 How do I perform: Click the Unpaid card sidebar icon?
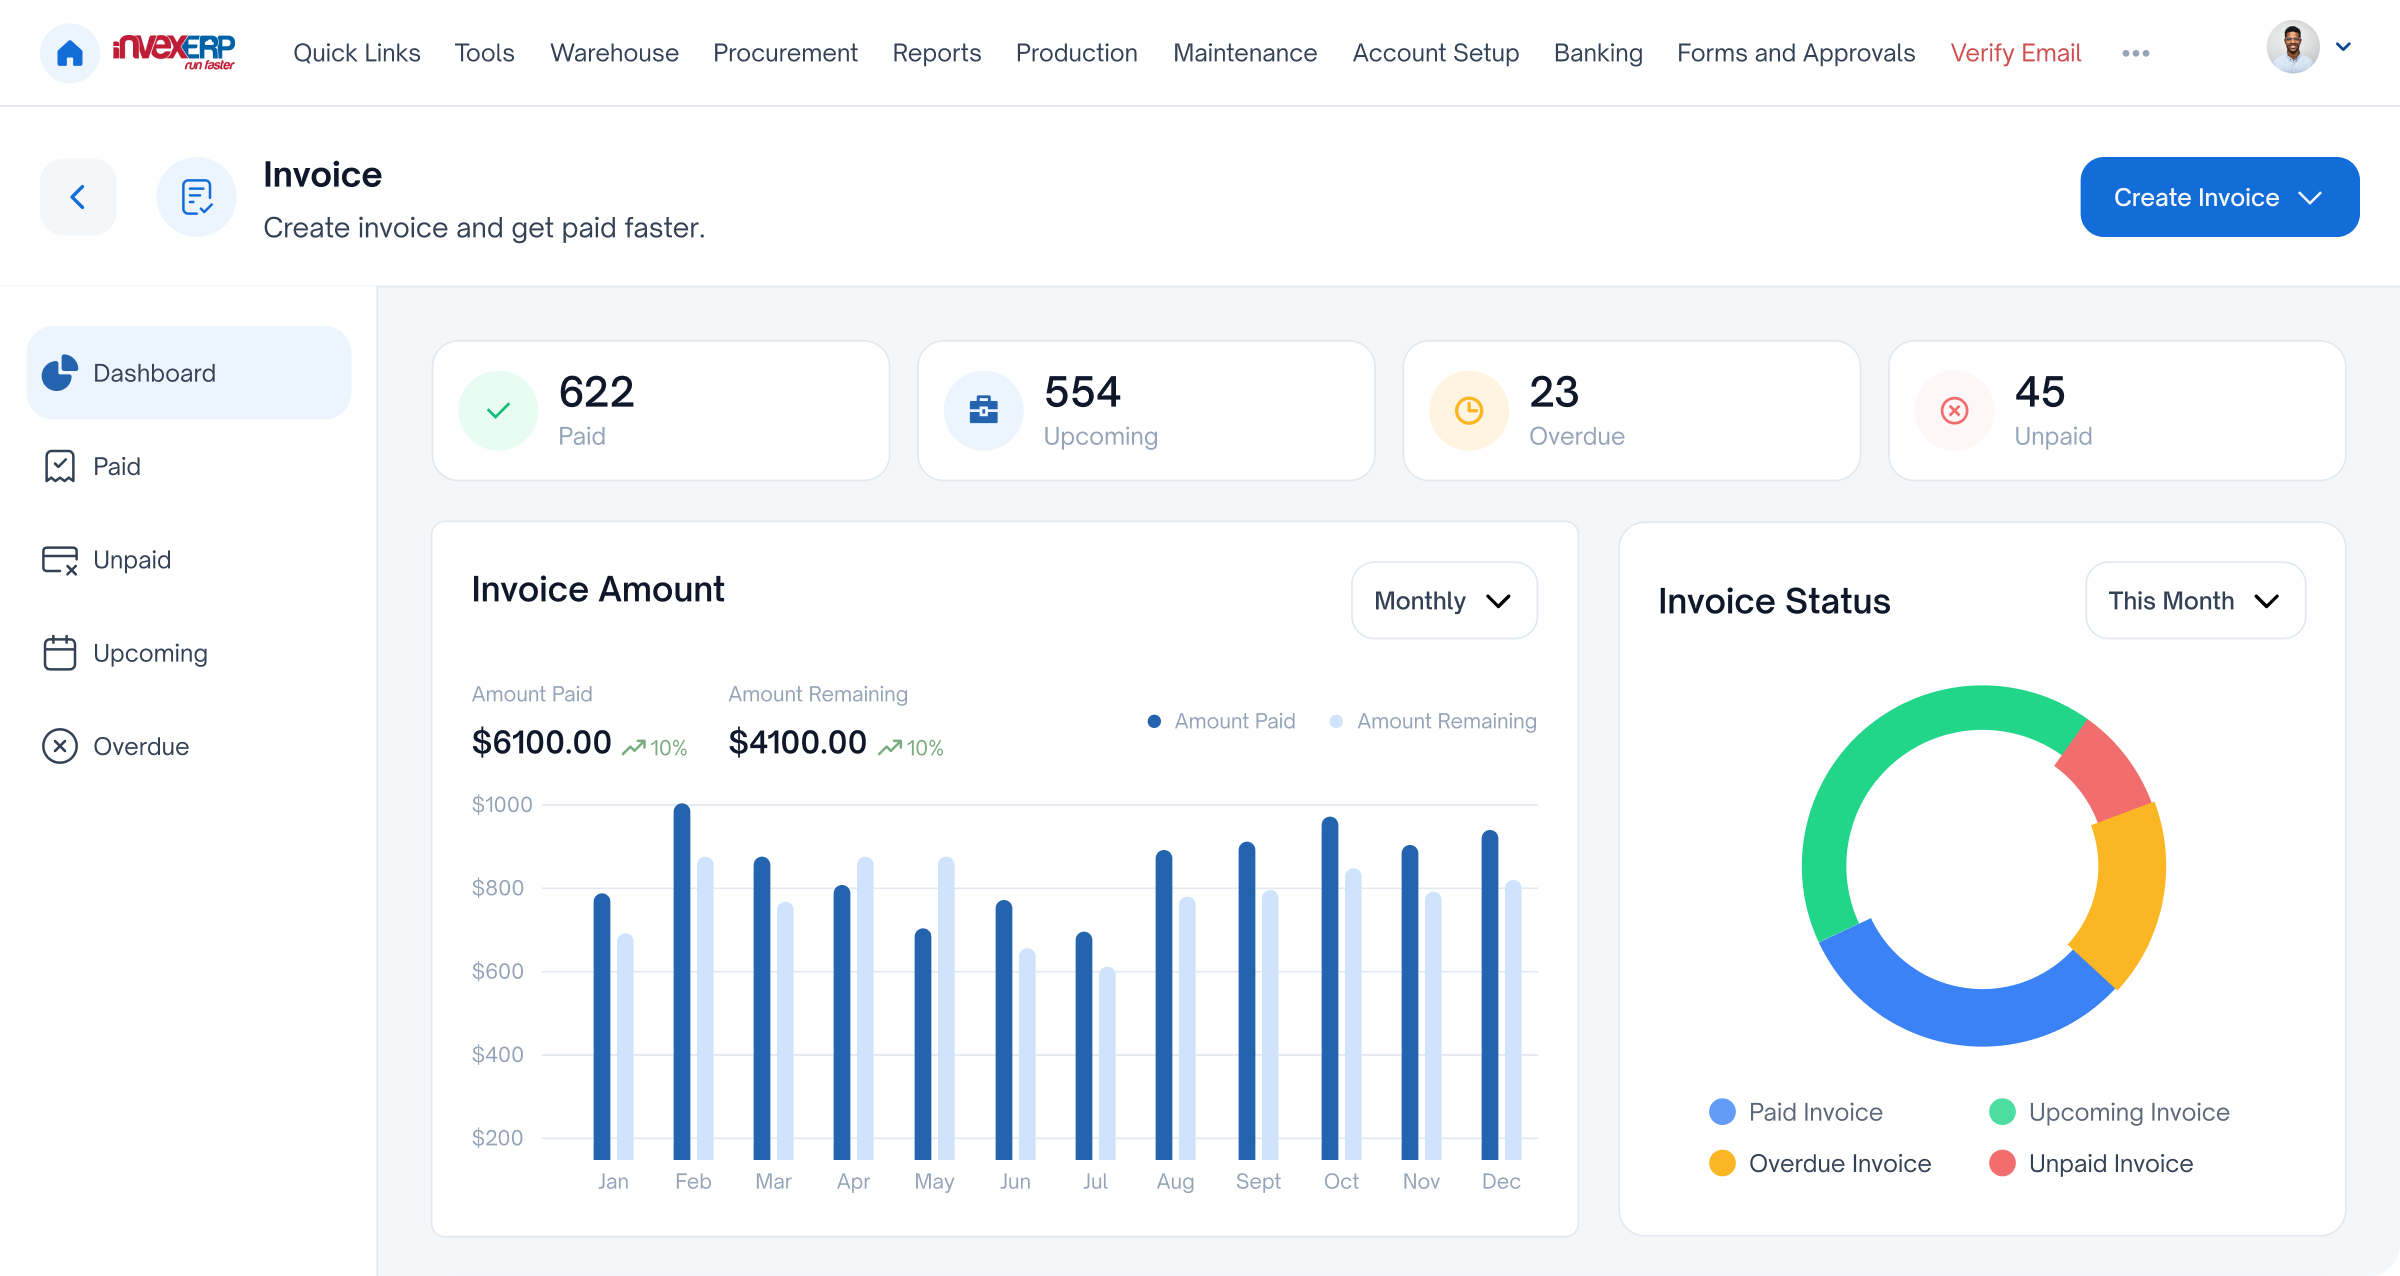(60, 560)
